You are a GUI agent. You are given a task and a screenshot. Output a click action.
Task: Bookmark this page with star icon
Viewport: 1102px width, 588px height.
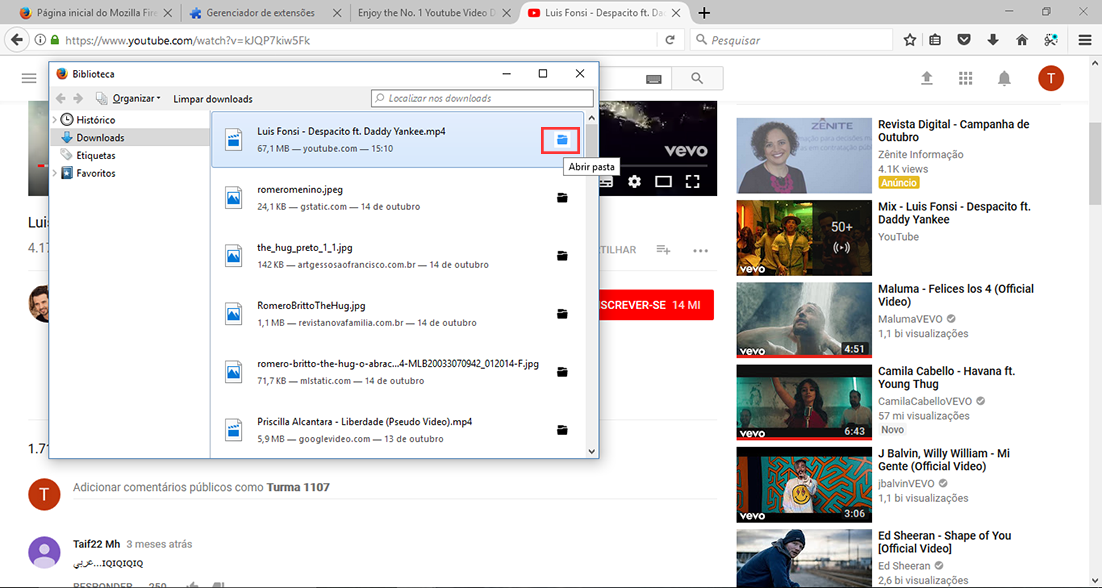[x=909, y=40]
